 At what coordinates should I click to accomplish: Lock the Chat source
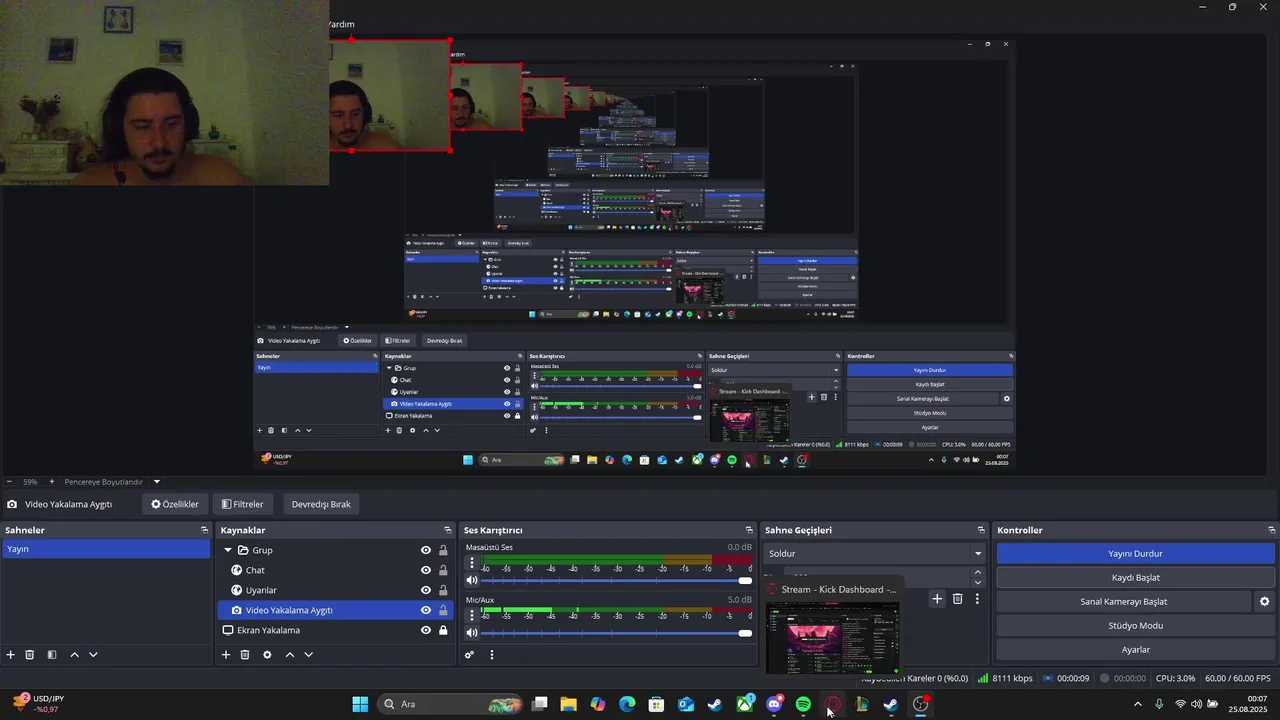[443, 570]
